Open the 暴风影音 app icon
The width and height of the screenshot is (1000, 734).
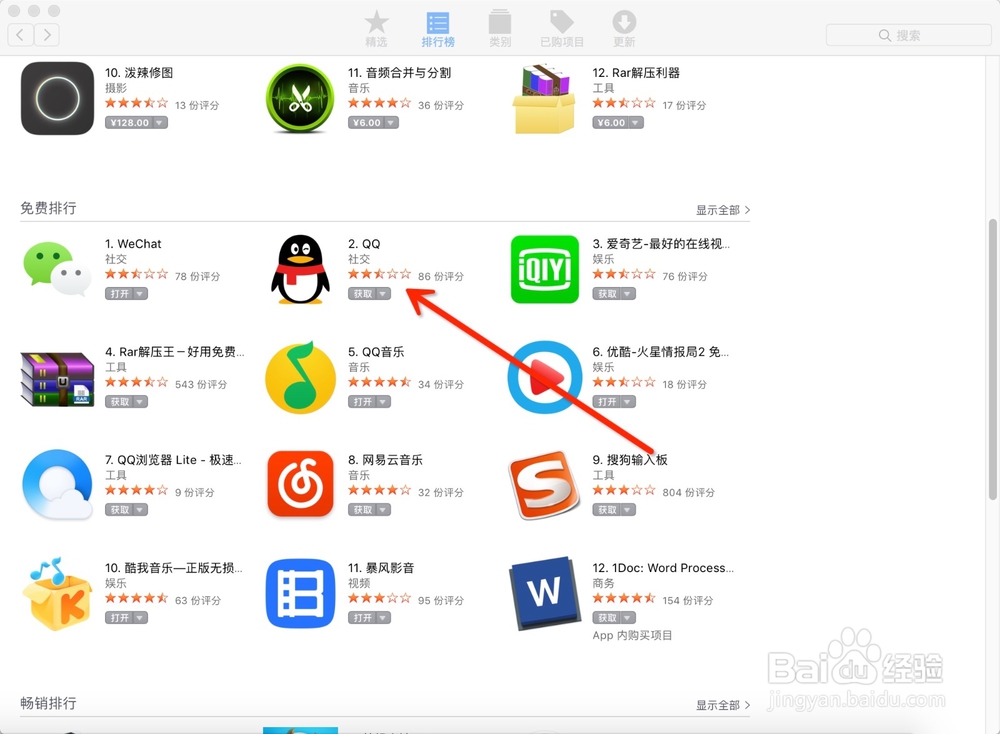pos(300,593)
